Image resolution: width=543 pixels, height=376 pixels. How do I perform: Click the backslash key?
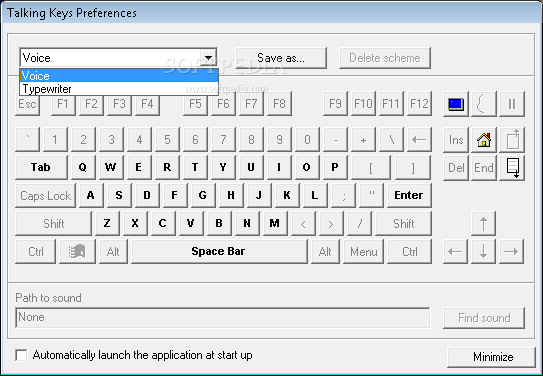pos(391,140)
